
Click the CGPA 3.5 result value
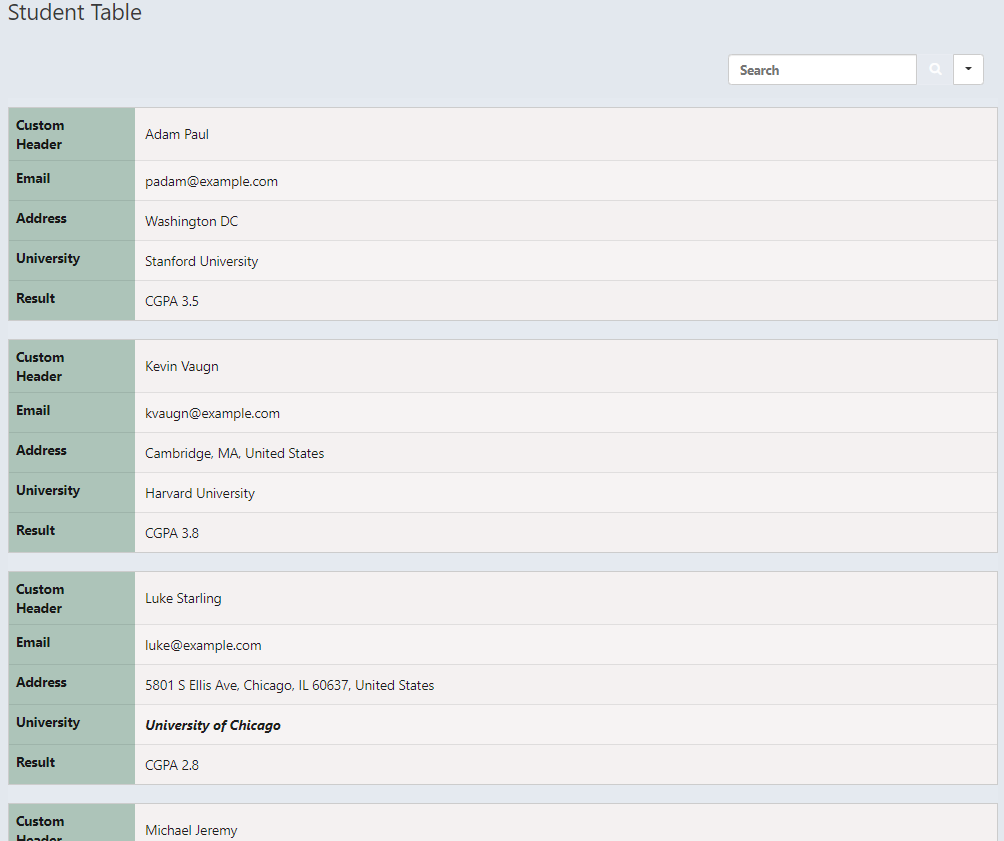point(172,301)
